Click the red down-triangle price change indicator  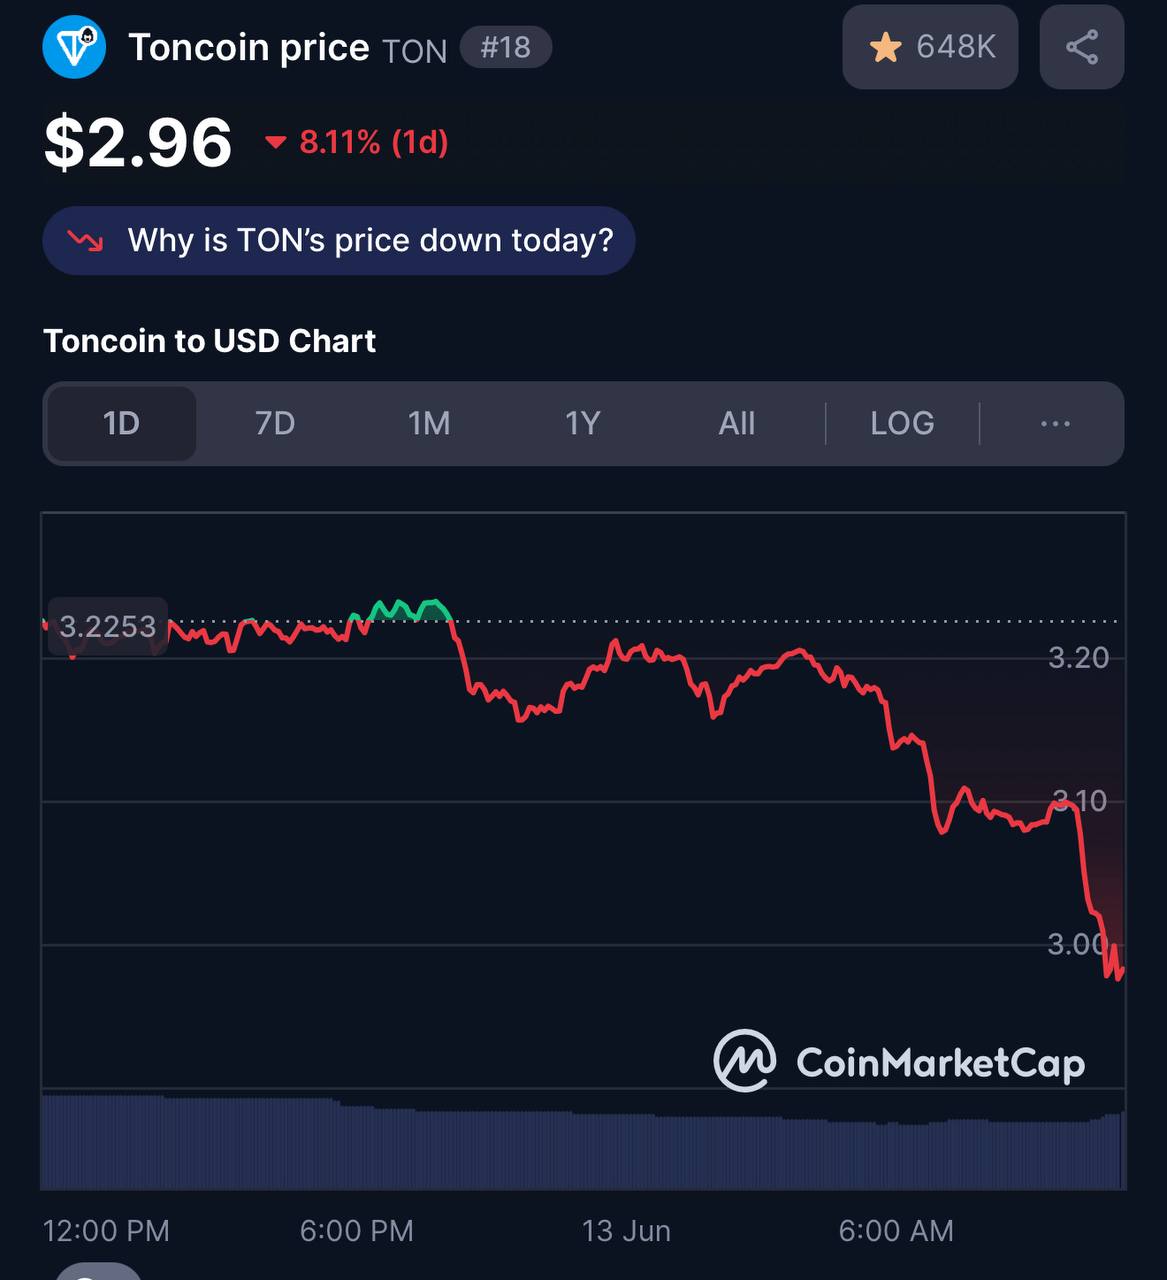[x=275, y=143]
